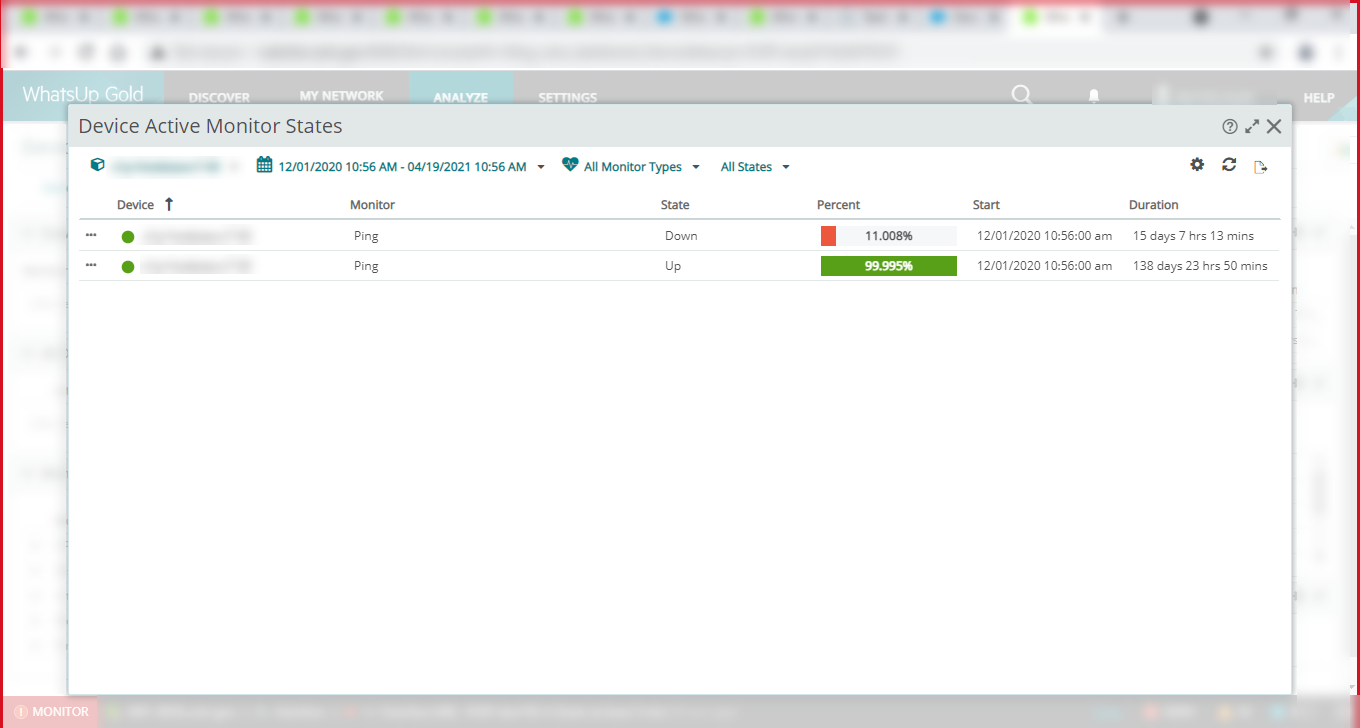Click the Down state cell
This screenshot has height=728, width=1360.
point(681,236)
